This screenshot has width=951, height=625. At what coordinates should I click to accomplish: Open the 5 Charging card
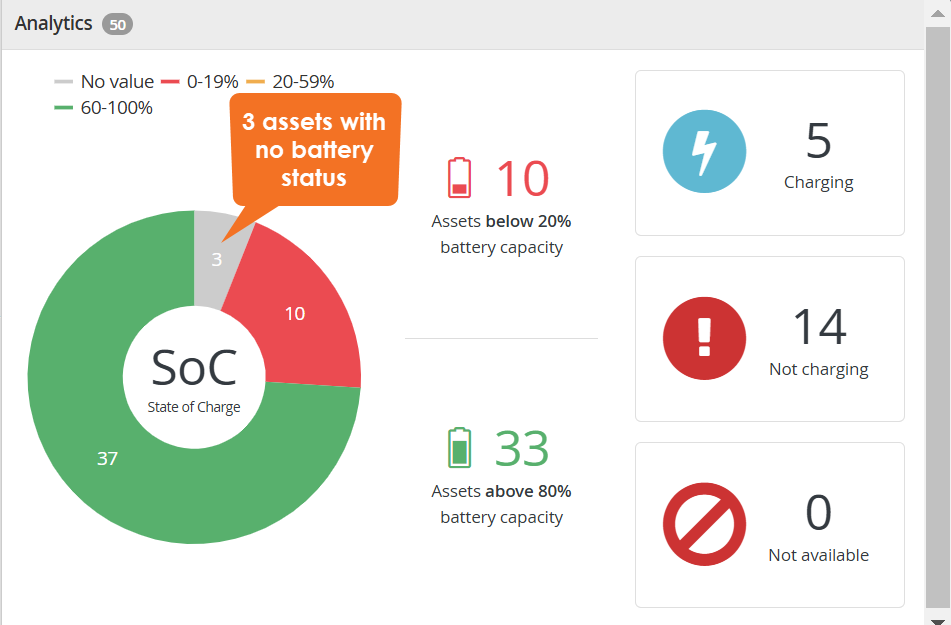(x=770, y=153)
